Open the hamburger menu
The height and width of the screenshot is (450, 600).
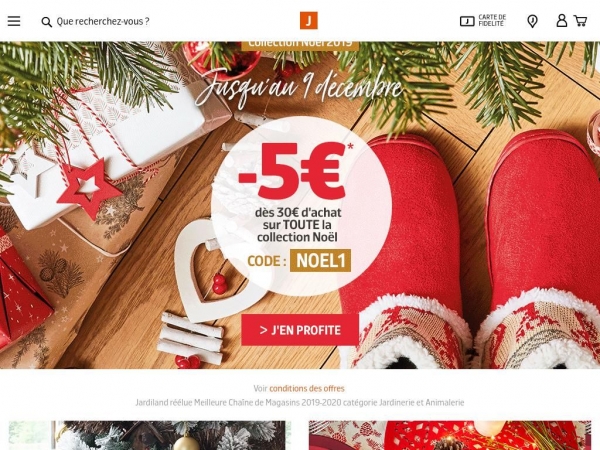[x=14, y=21]
